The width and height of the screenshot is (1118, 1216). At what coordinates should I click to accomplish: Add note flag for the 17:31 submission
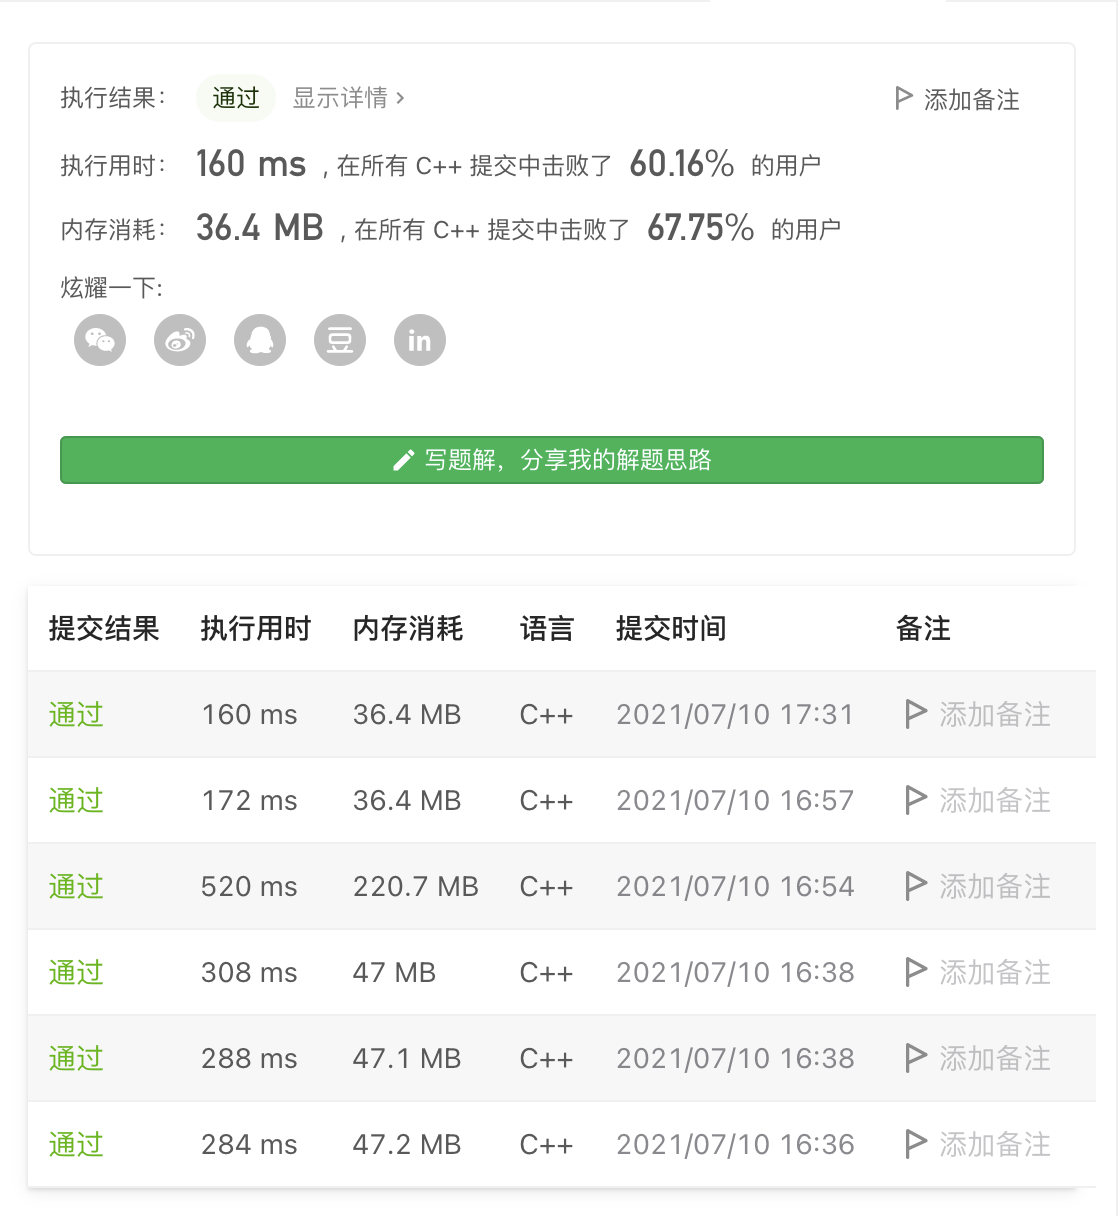click(915, 714)
